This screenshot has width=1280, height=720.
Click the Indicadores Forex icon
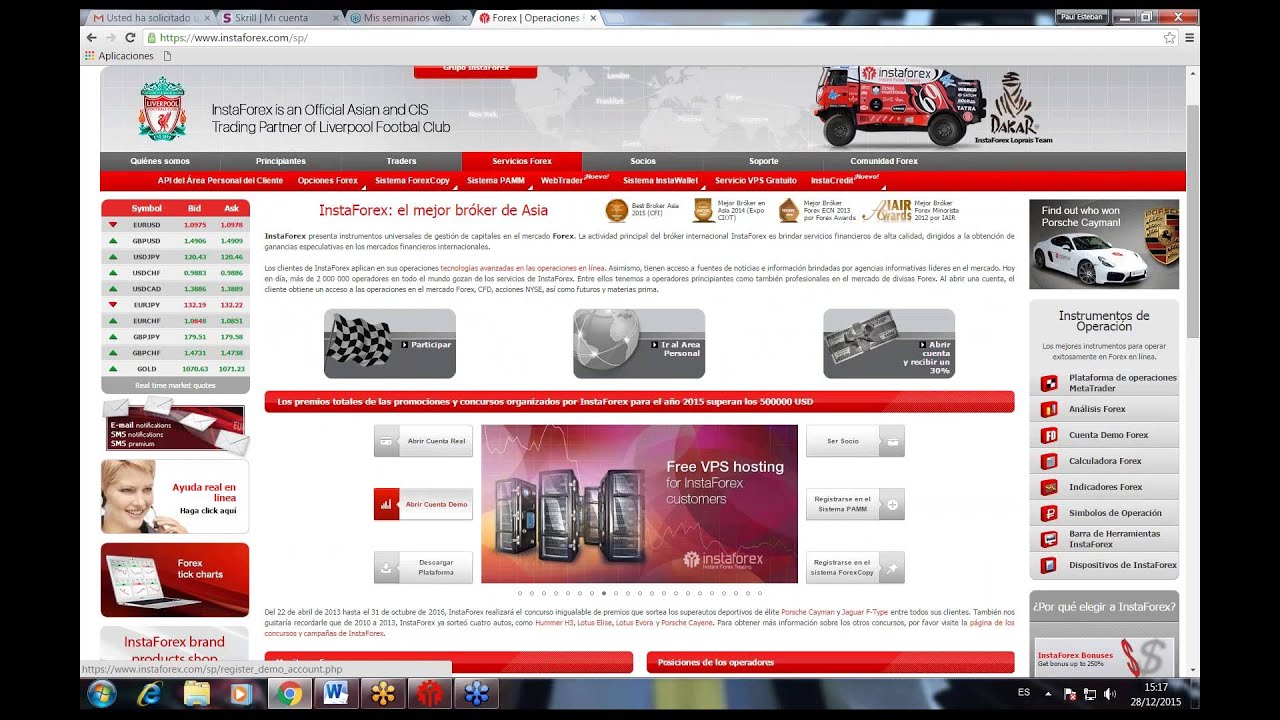point(1049,487)
